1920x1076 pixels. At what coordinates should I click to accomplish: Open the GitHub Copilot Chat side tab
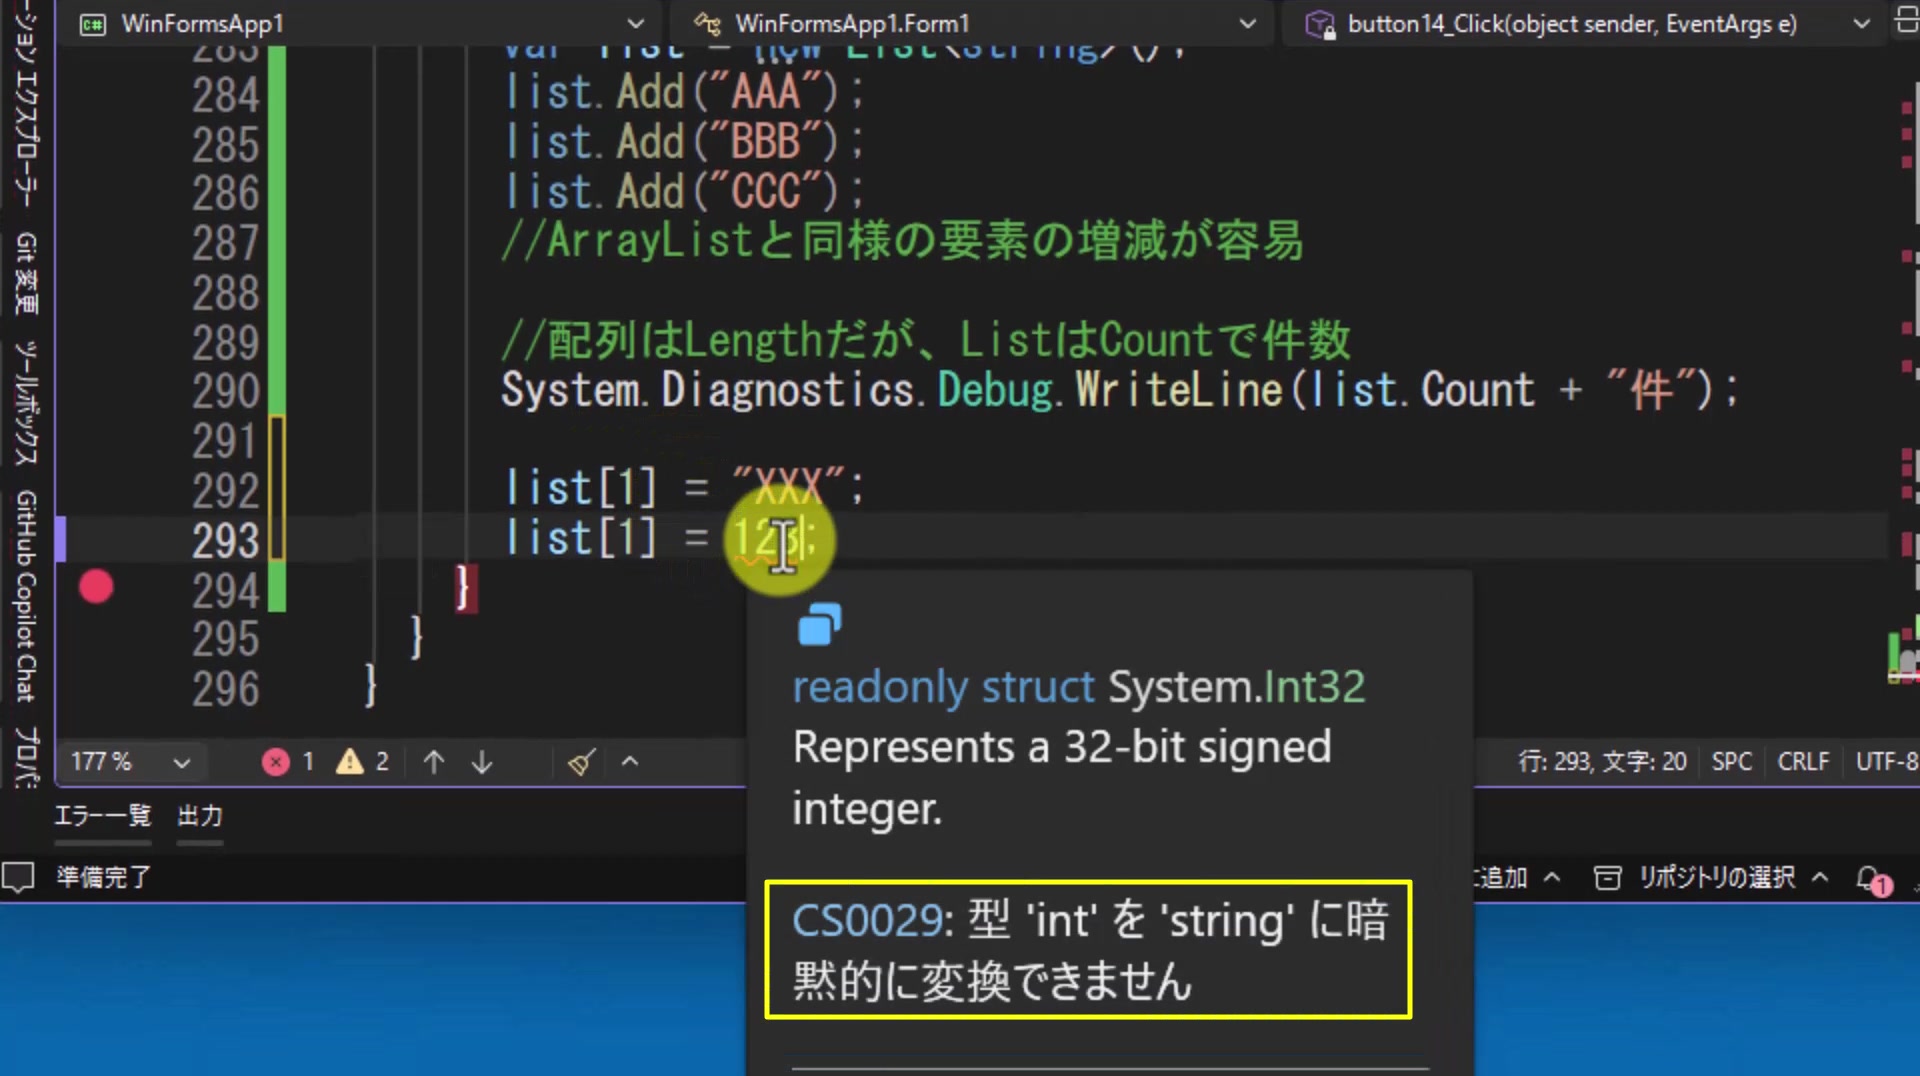(x=26, y=596)
